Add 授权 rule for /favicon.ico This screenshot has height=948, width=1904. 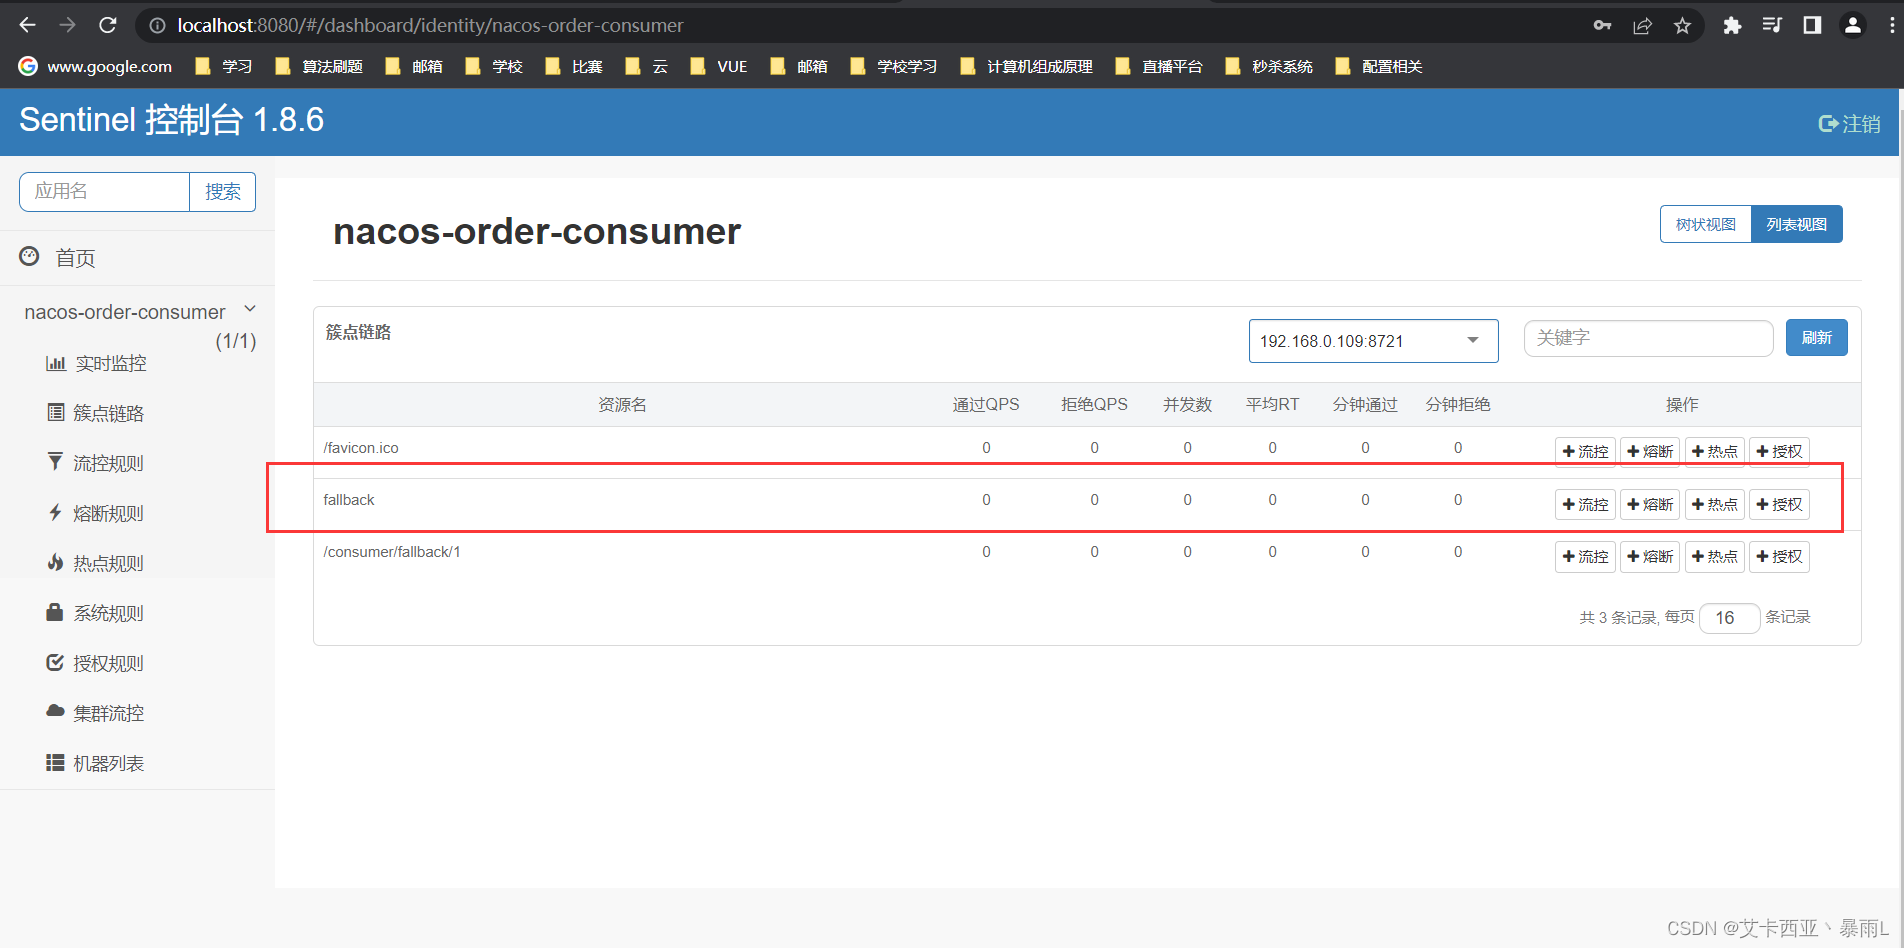coord(1779,452)
